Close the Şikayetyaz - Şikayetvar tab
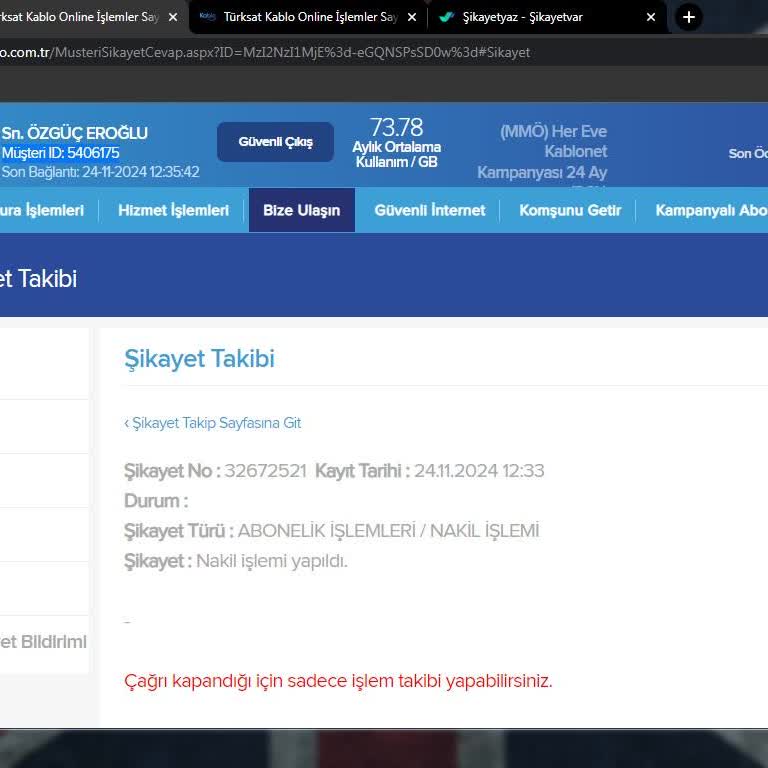768x768 pixels. click(x=650, y=17)
